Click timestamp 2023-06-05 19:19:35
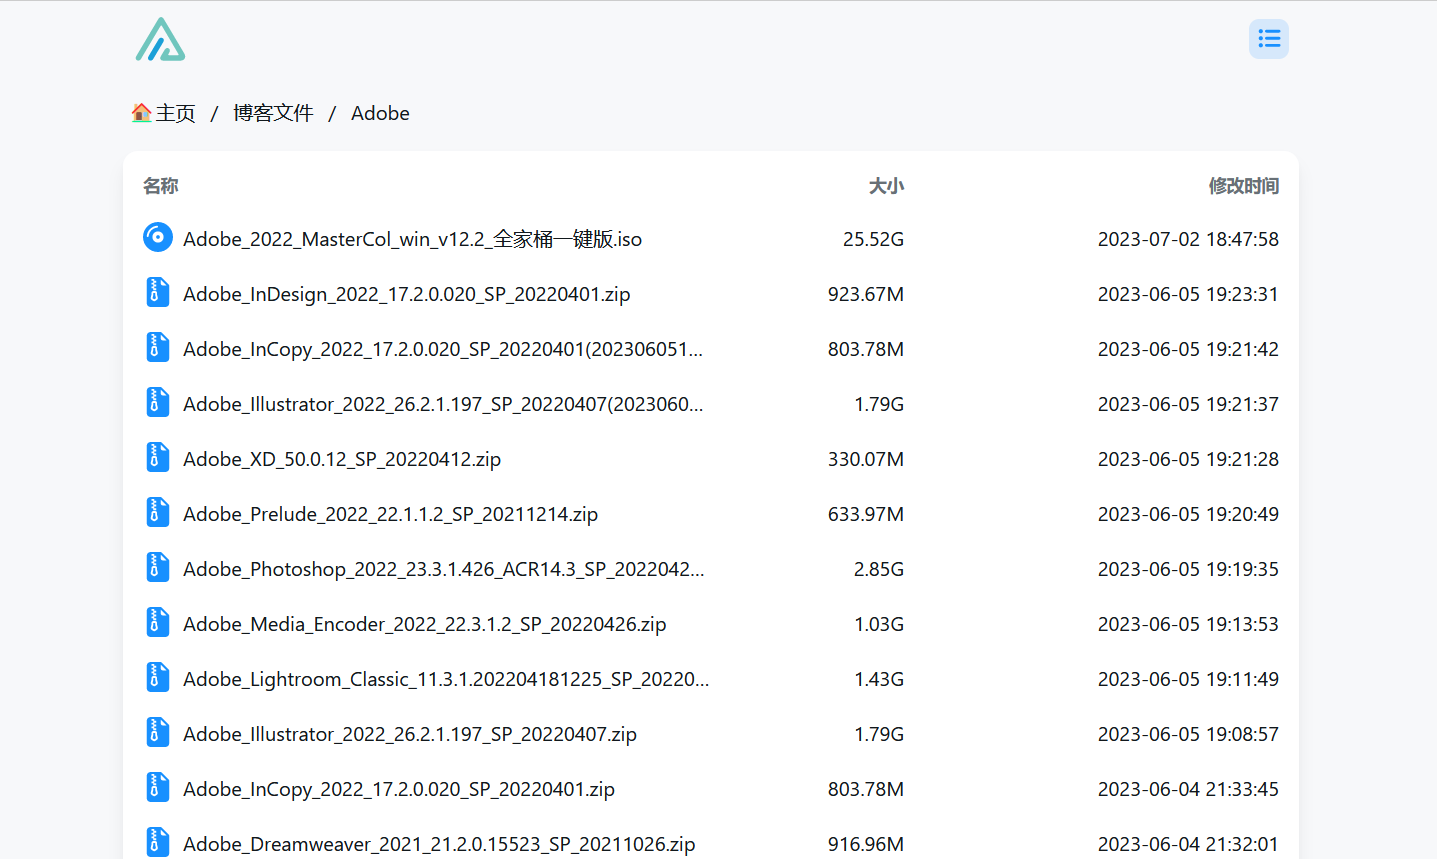The image size is (1437, 859). point(1188,569)
